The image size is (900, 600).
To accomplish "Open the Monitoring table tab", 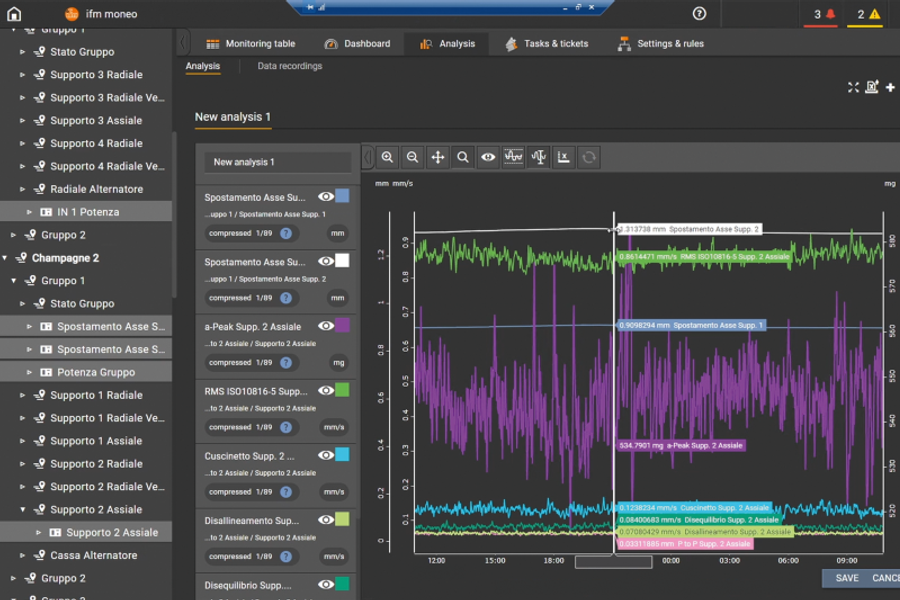I will point(251,44).
